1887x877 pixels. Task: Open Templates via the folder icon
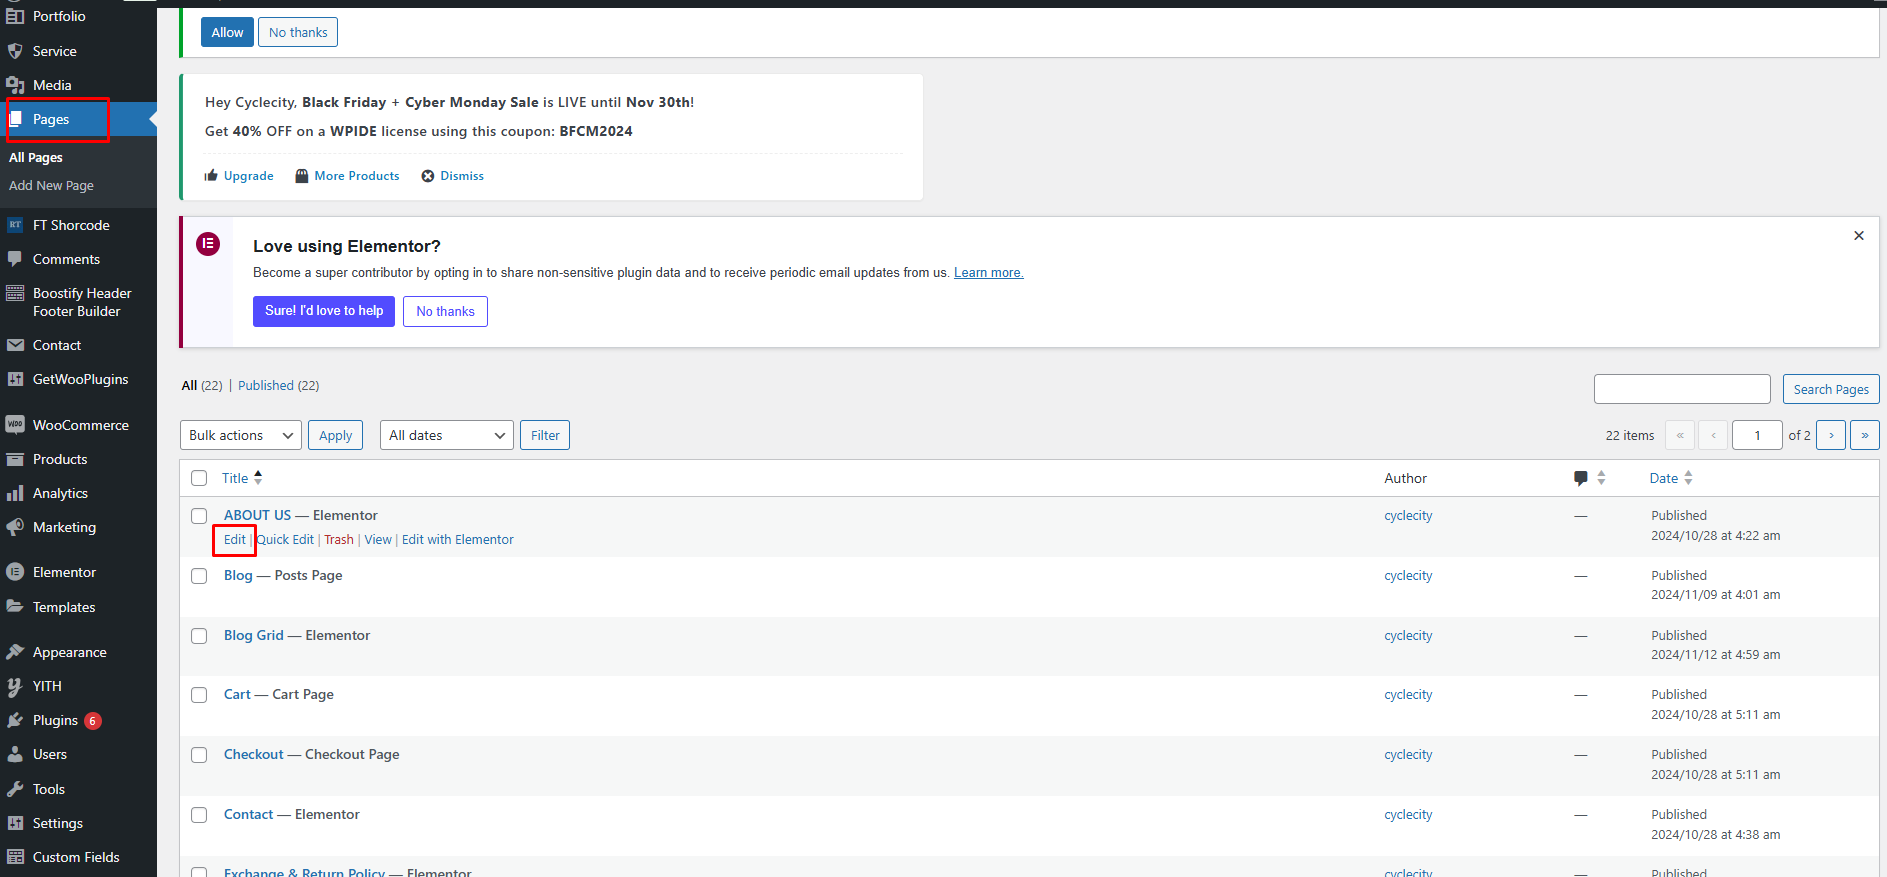pos(15,607)
